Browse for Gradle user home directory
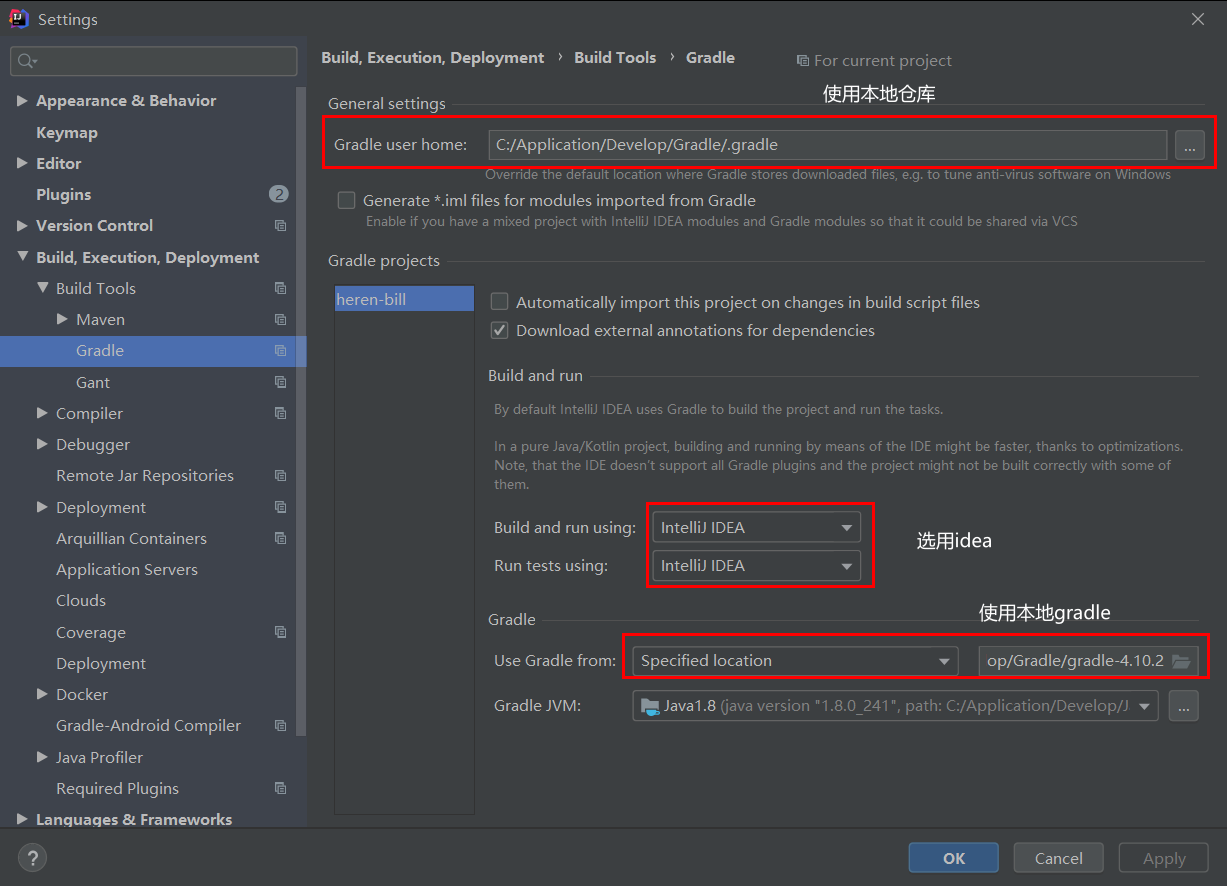Screen dimensions: 1227x886 (1189, 145)
